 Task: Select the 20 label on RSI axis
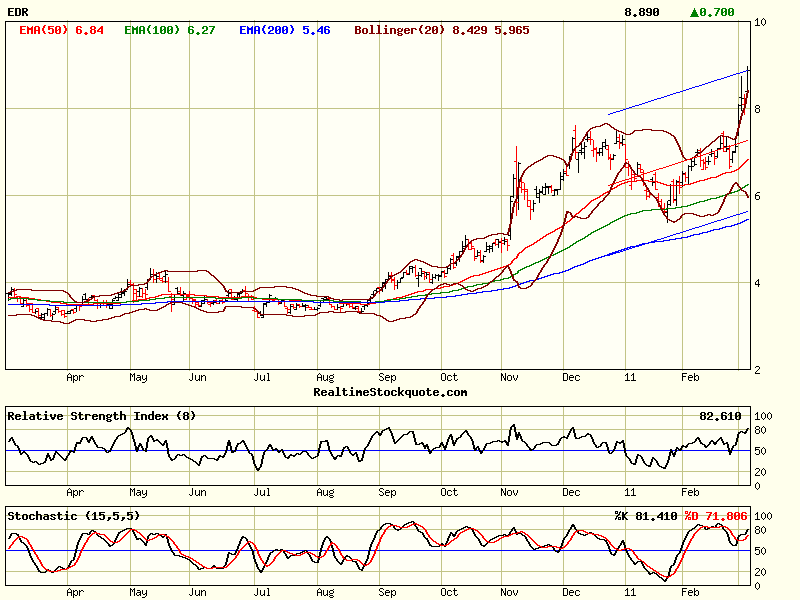click(x=760, y=472)
